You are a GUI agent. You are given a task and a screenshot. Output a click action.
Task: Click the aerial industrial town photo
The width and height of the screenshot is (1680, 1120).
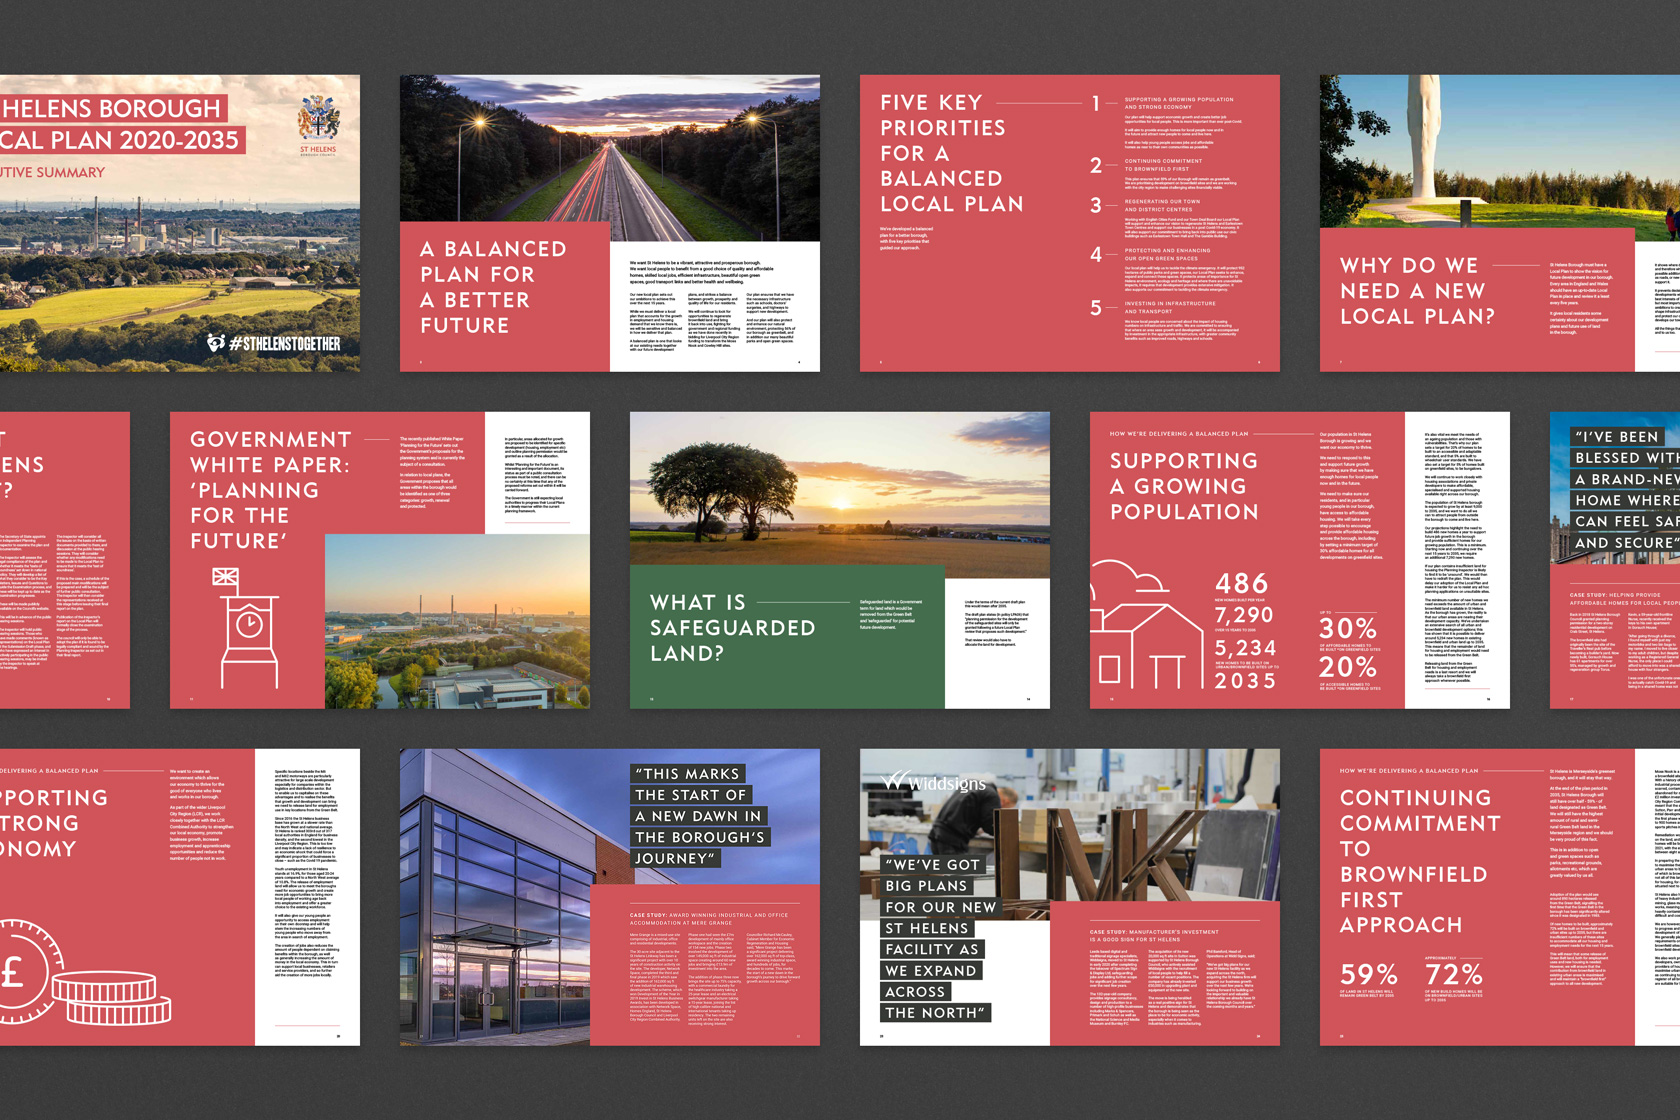(457, 621)
